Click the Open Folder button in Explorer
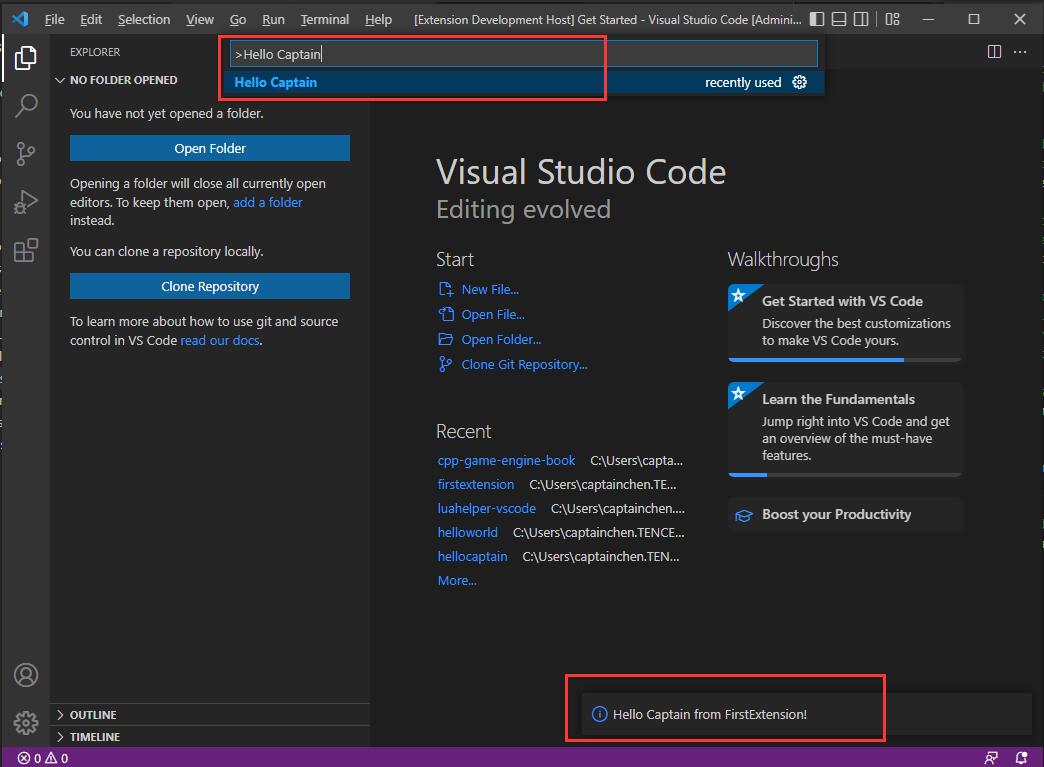 click(210, 148)
